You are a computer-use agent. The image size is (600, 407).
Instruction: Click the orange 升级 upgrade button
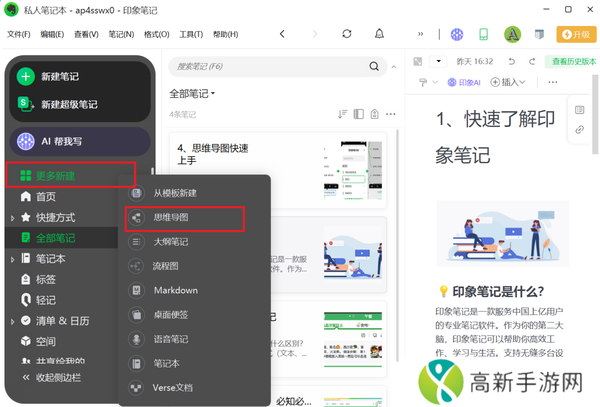[576, 34]
